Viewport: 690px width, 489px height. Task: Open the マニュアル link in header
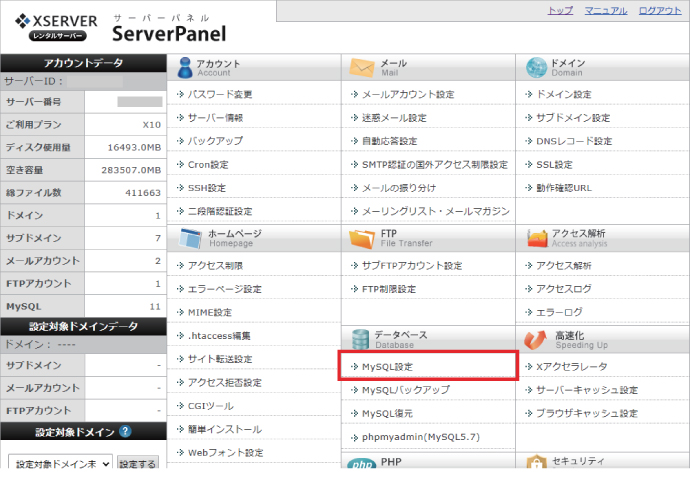tap(604, 11)
